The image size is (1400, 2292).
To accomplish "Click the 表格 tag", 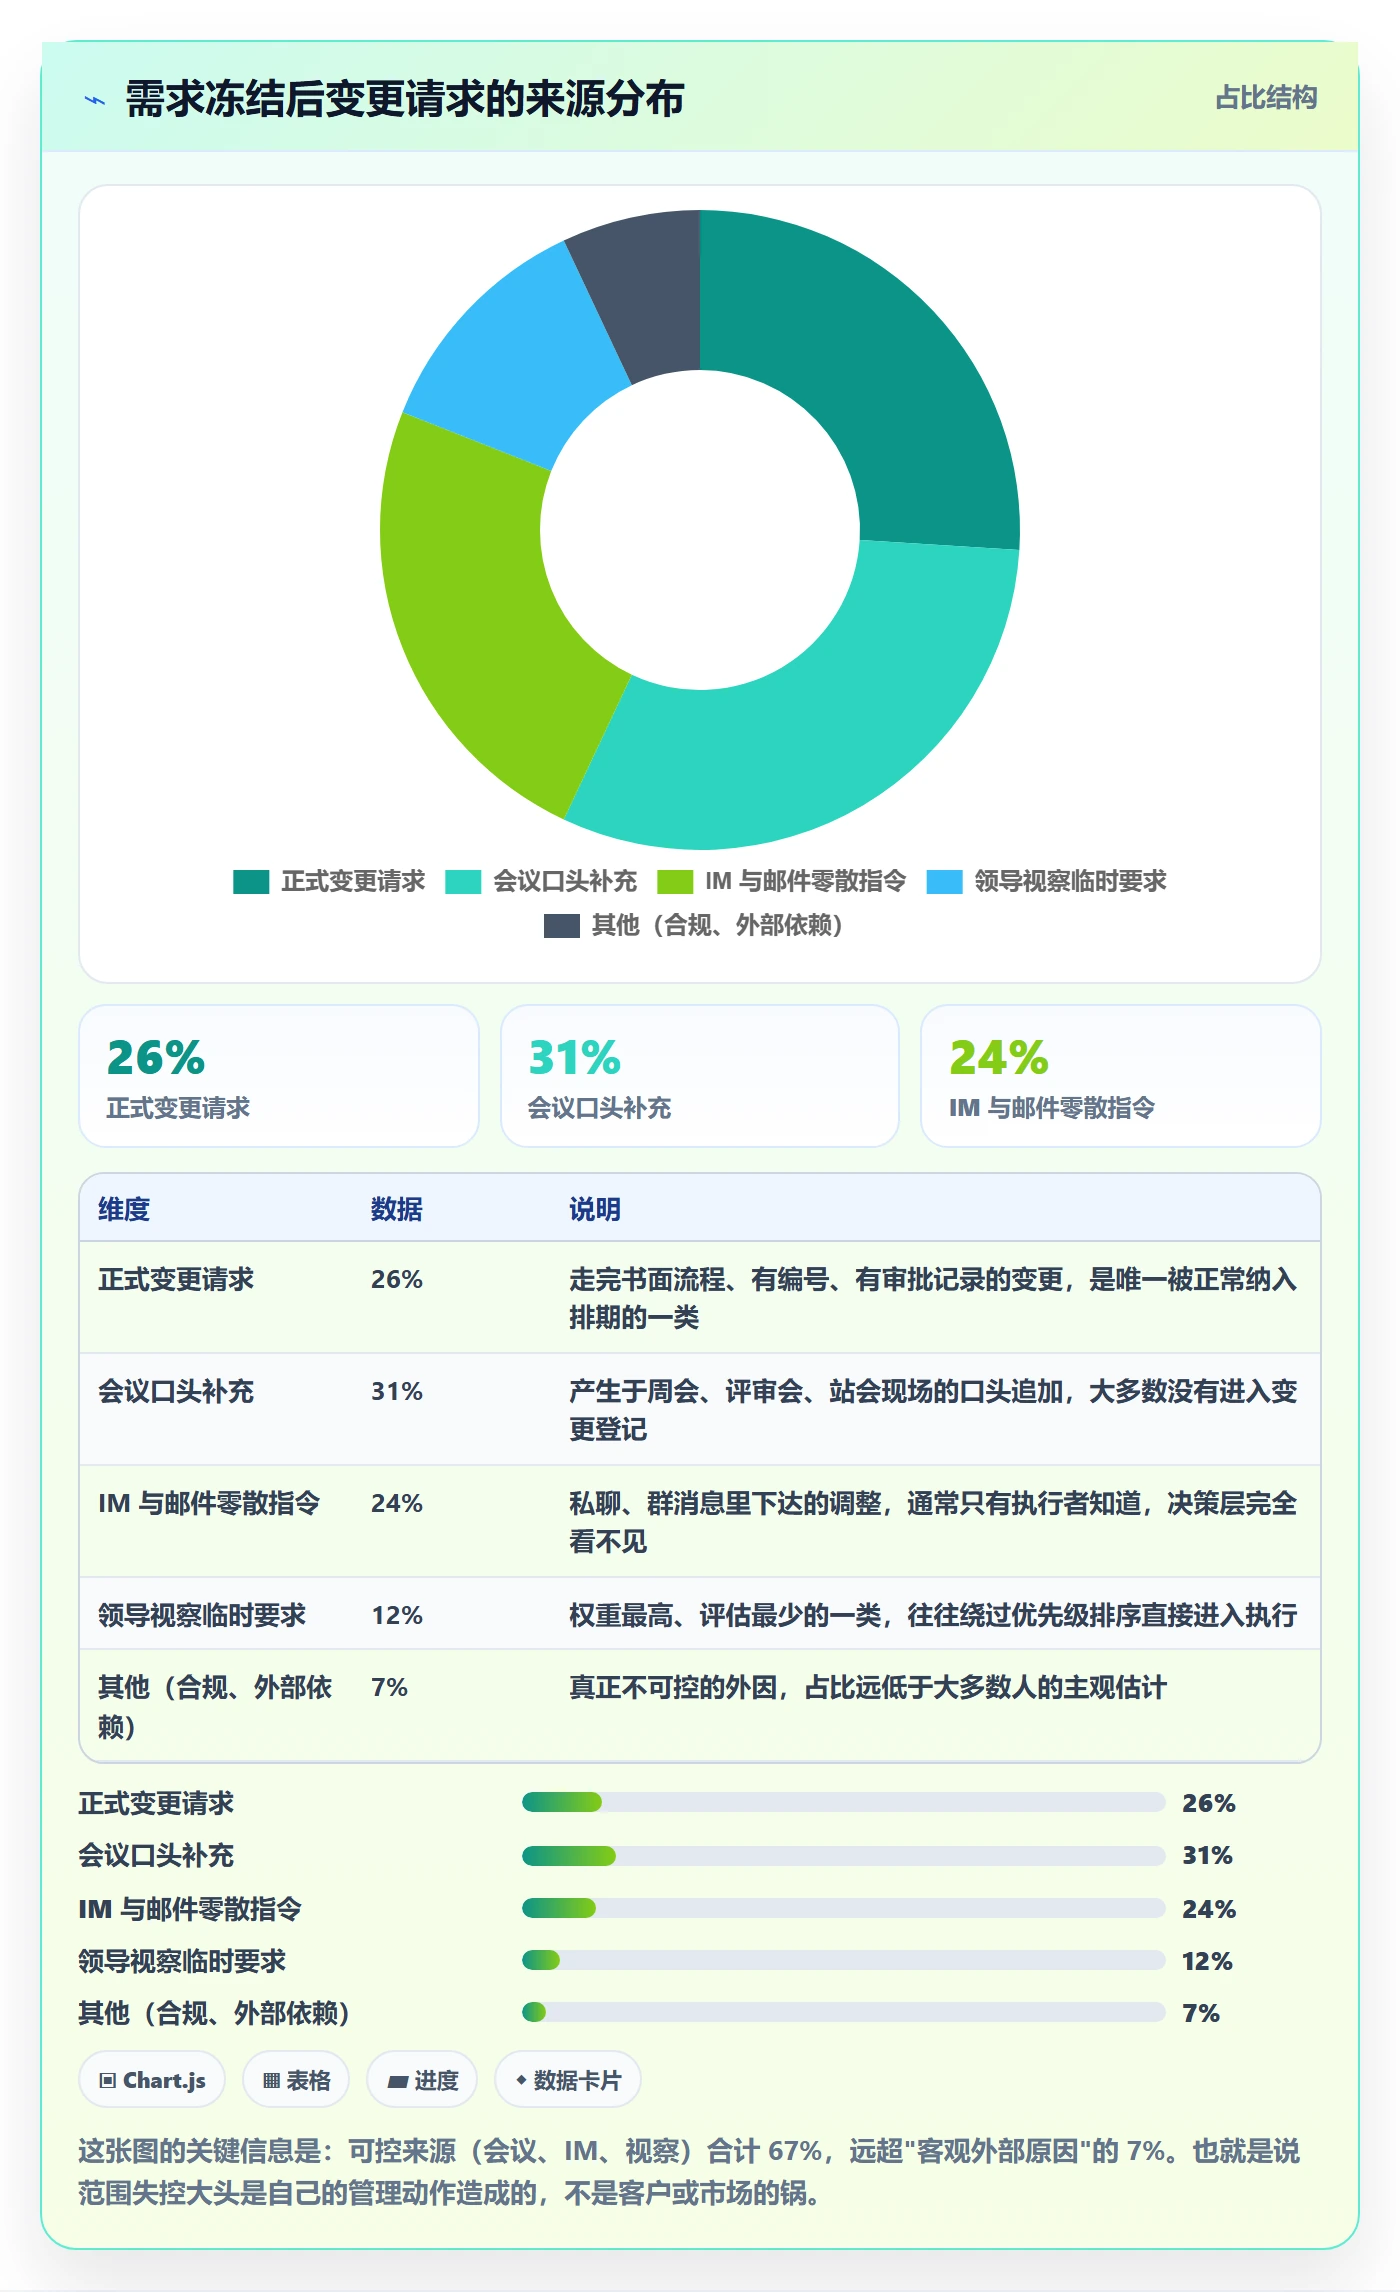I will 296,2080.
